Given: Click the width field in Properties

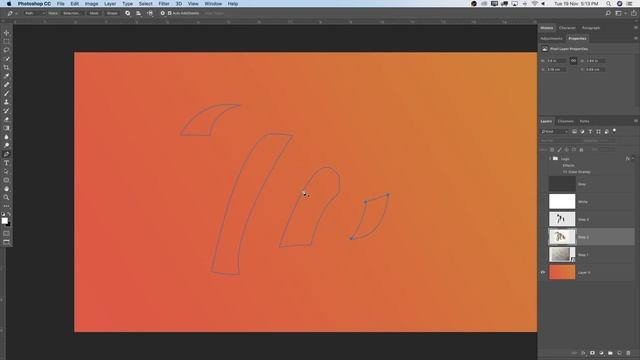Looking at the screenshot, I should 556,60.
